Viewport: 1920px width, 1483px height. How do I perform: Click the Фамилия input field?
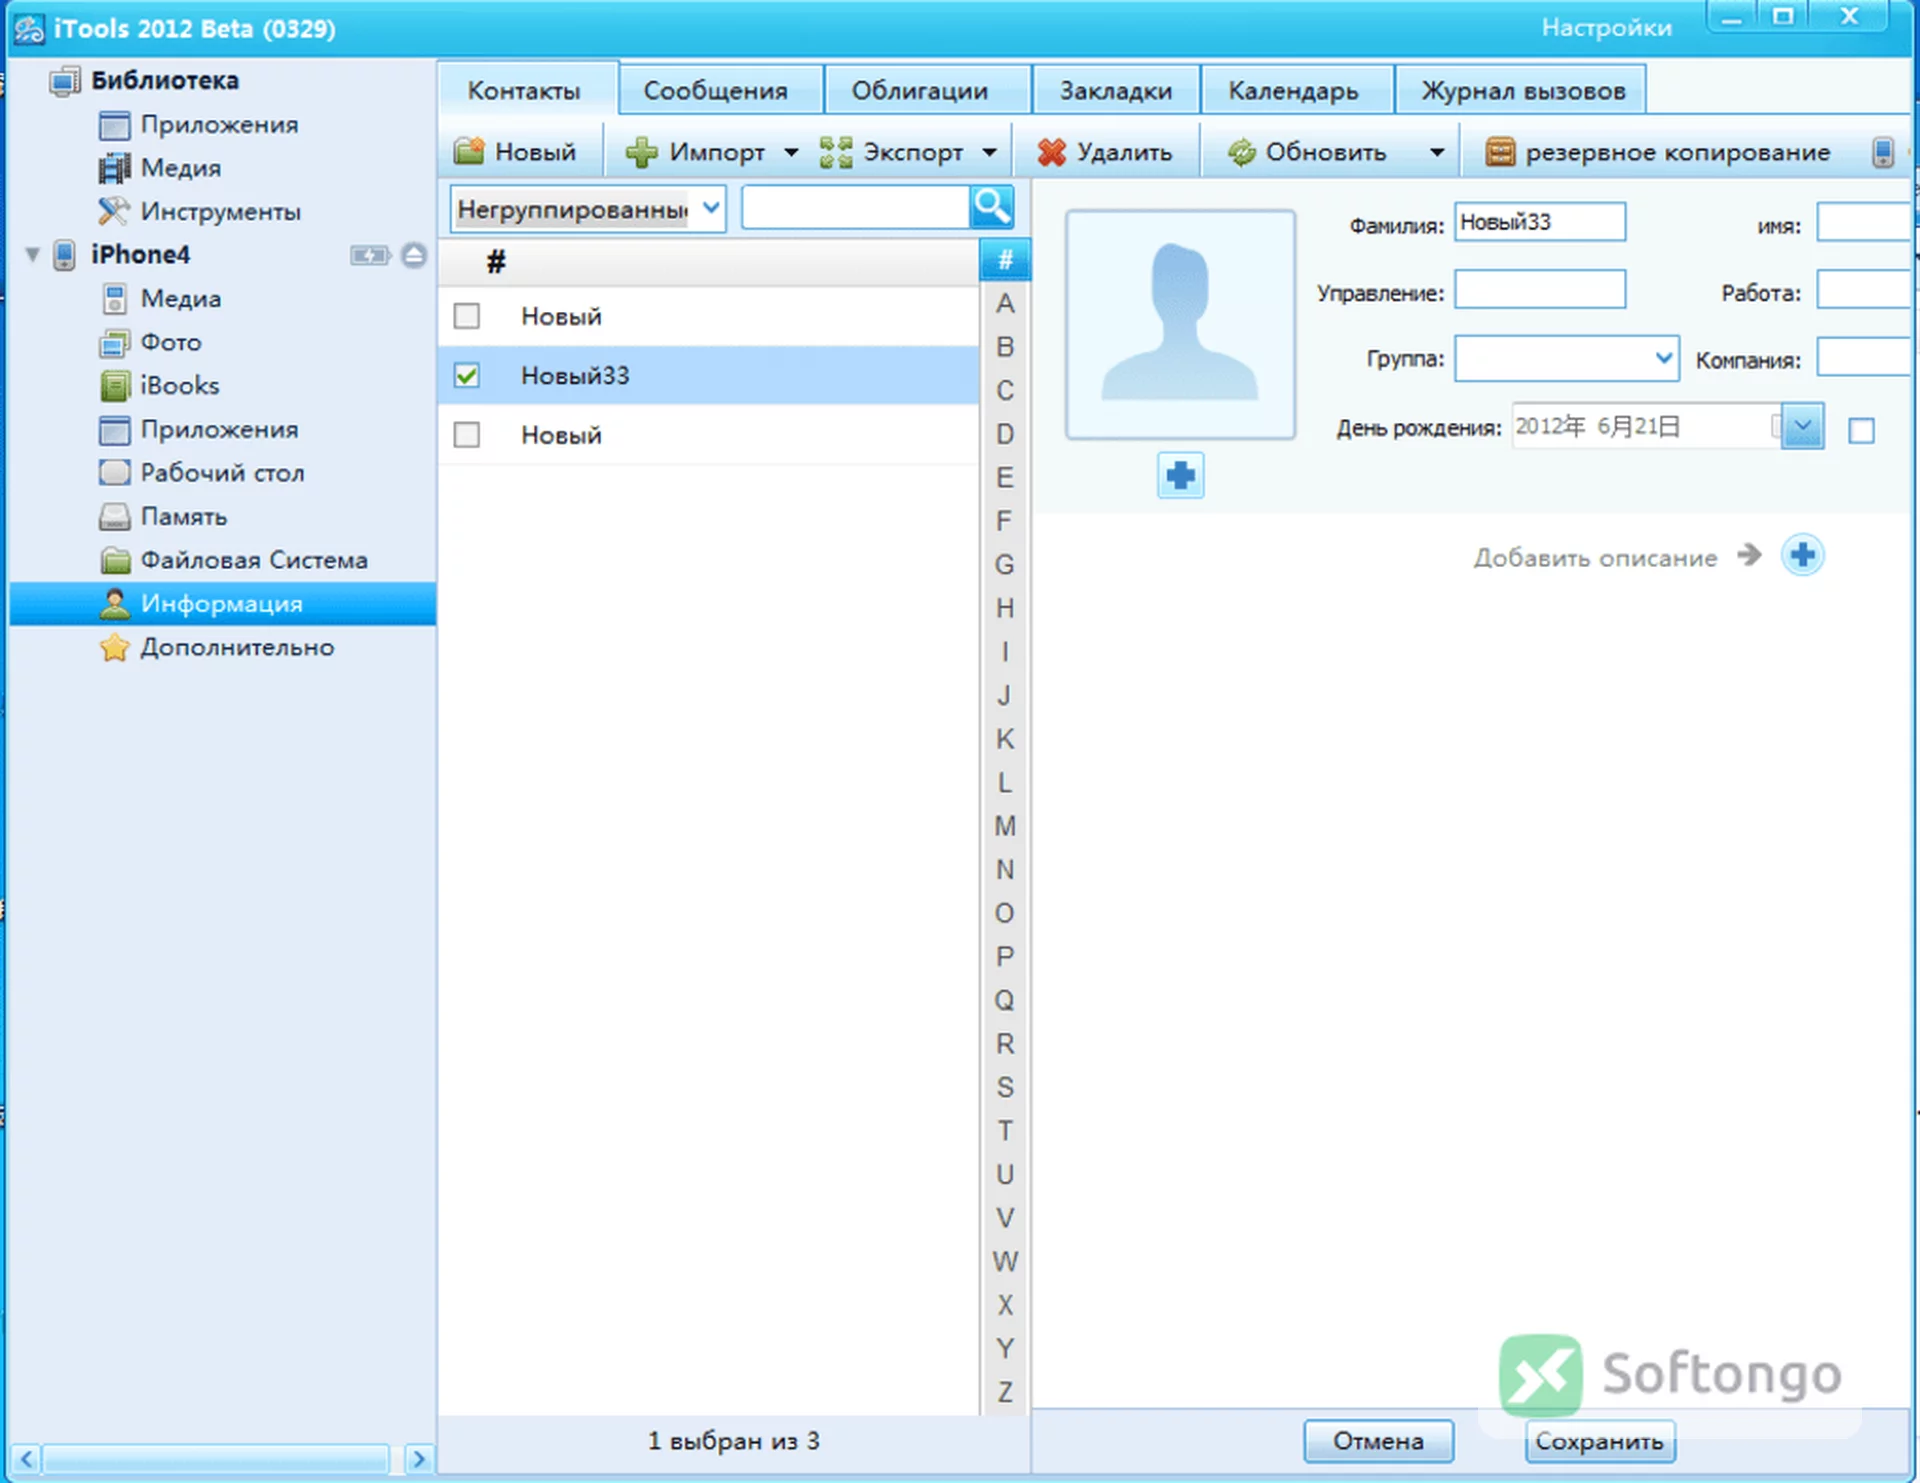click(1540, 222)
